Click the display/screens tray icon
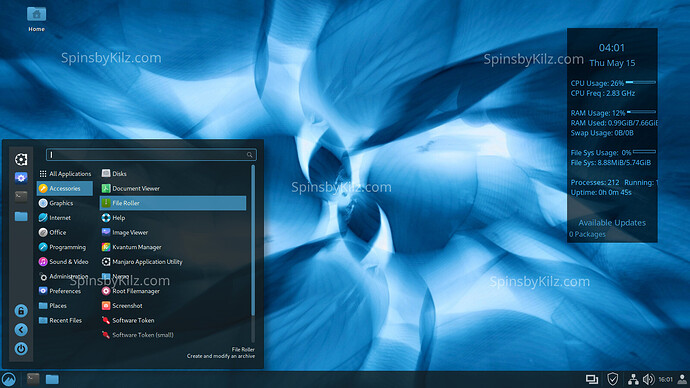 (x=592, y=379)
